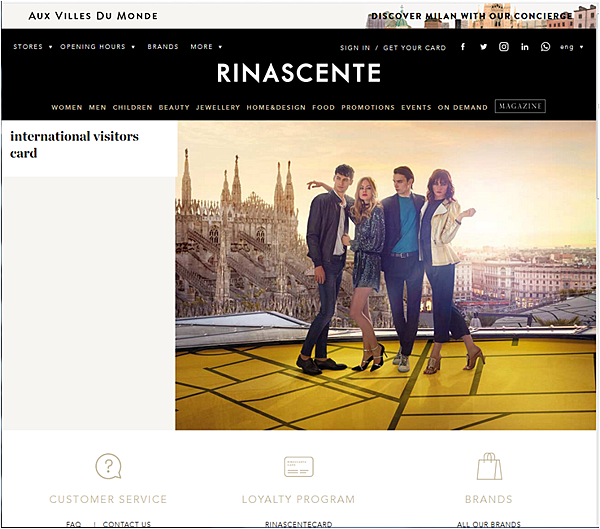Expand the Opening Hours dropdown
Viewport: 600px width, 529px height.
98,47
